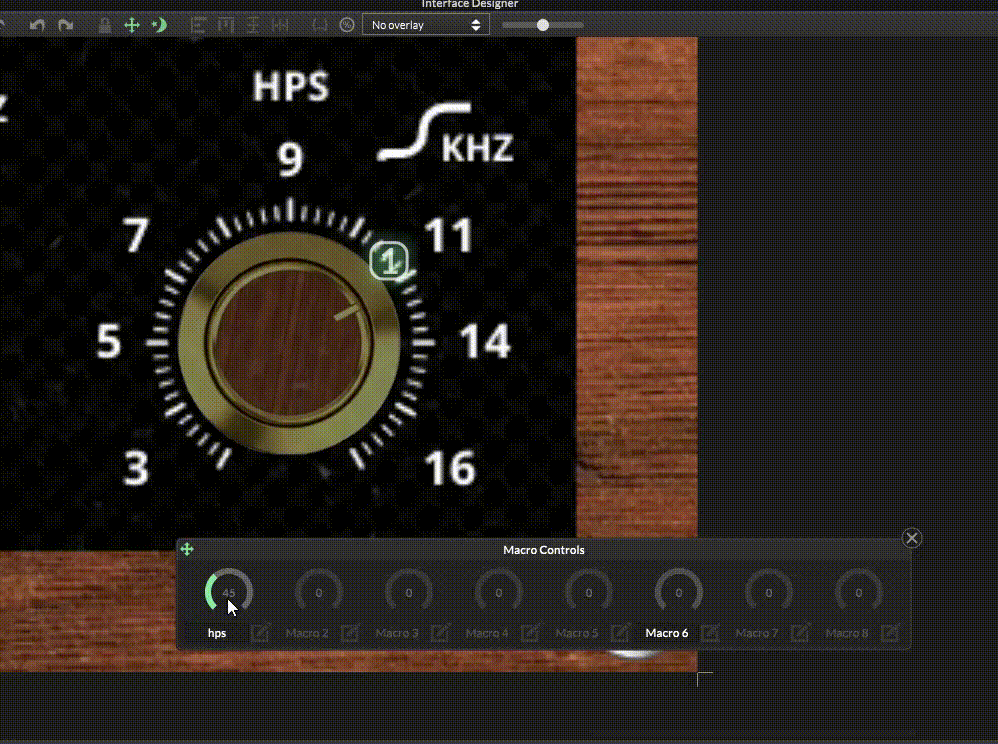Enable the green move/drag mode icon
This screenshot has width=998, height=744.
132,25
